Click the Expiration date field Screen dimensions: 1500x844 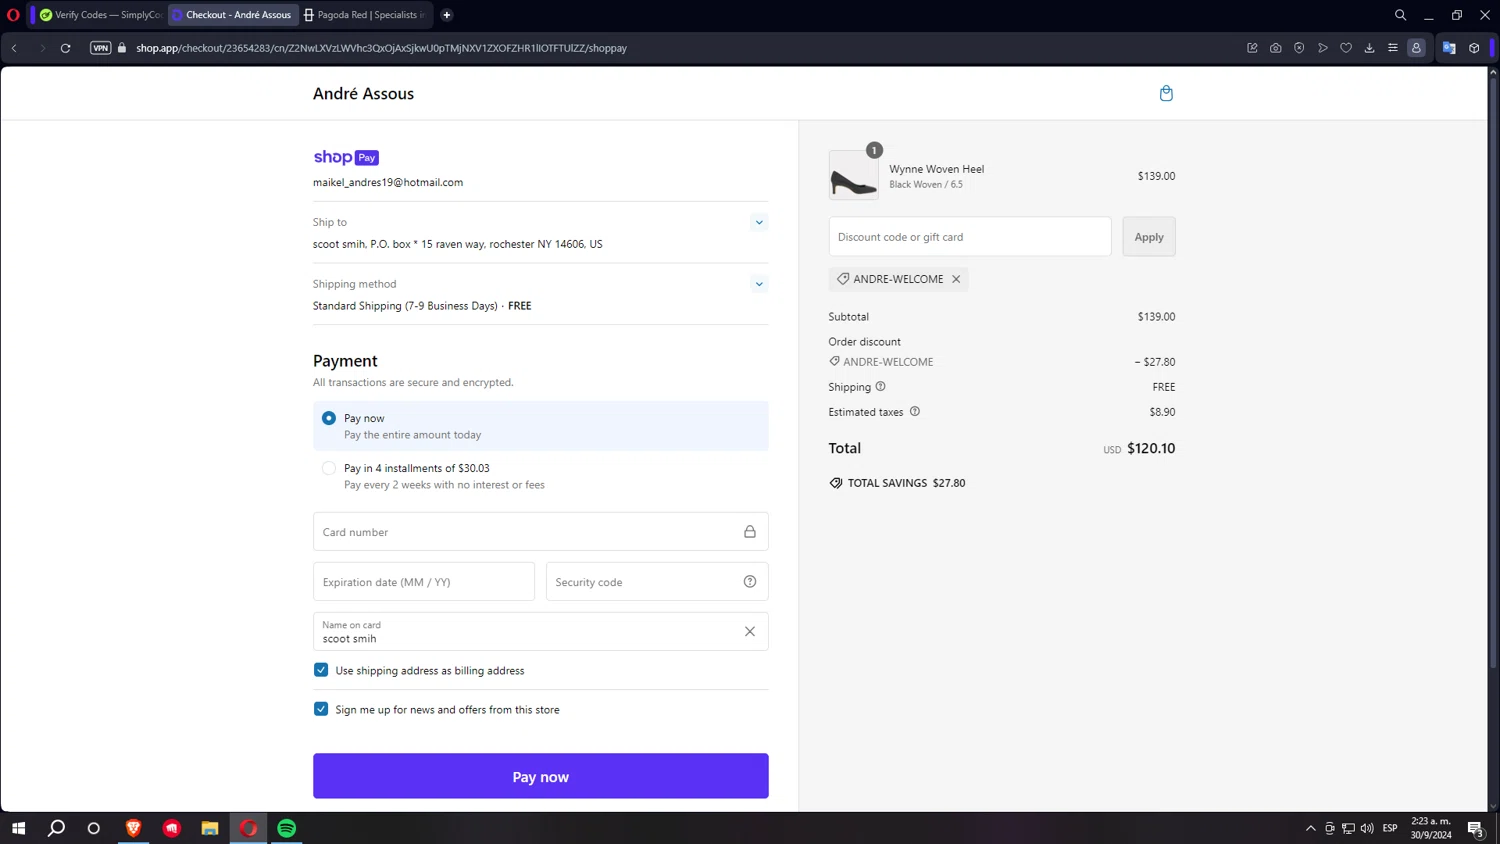pyautogui.click(x=424, y=582)
